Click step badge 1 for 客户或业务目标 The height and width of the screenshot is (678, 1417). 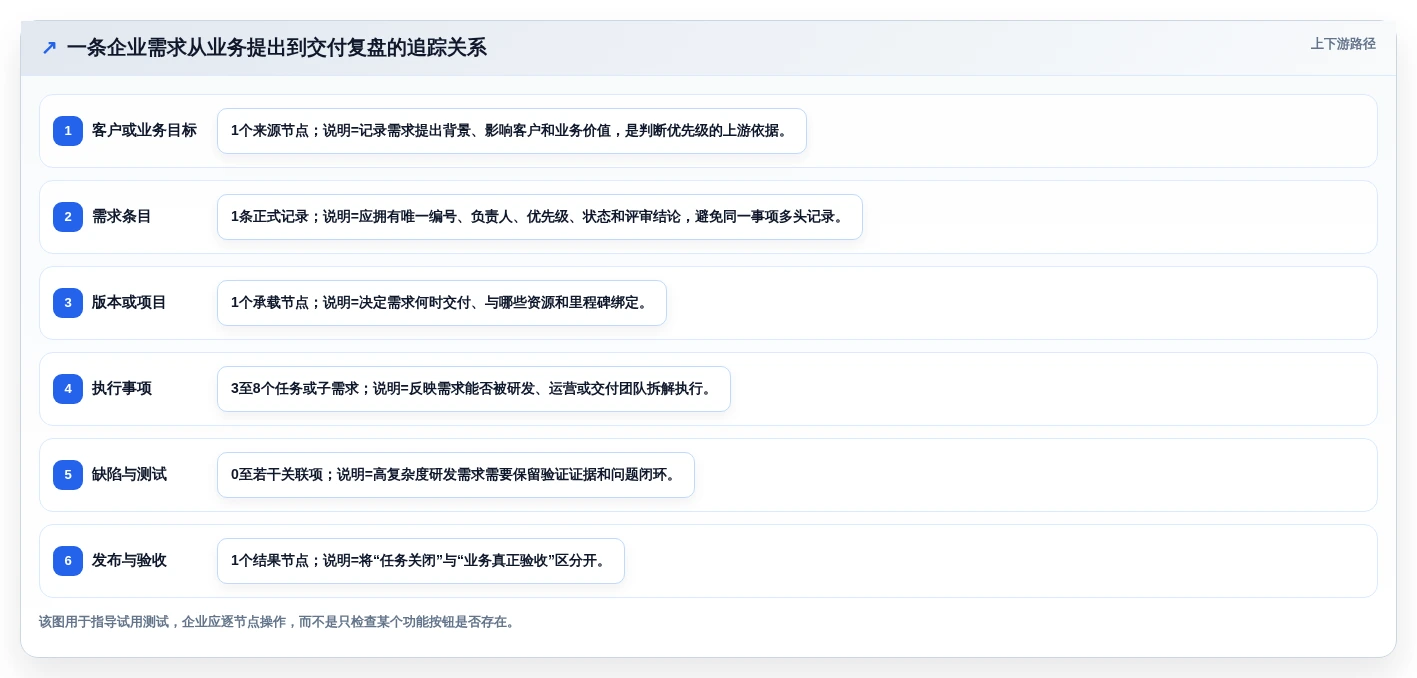pos(68,131)
